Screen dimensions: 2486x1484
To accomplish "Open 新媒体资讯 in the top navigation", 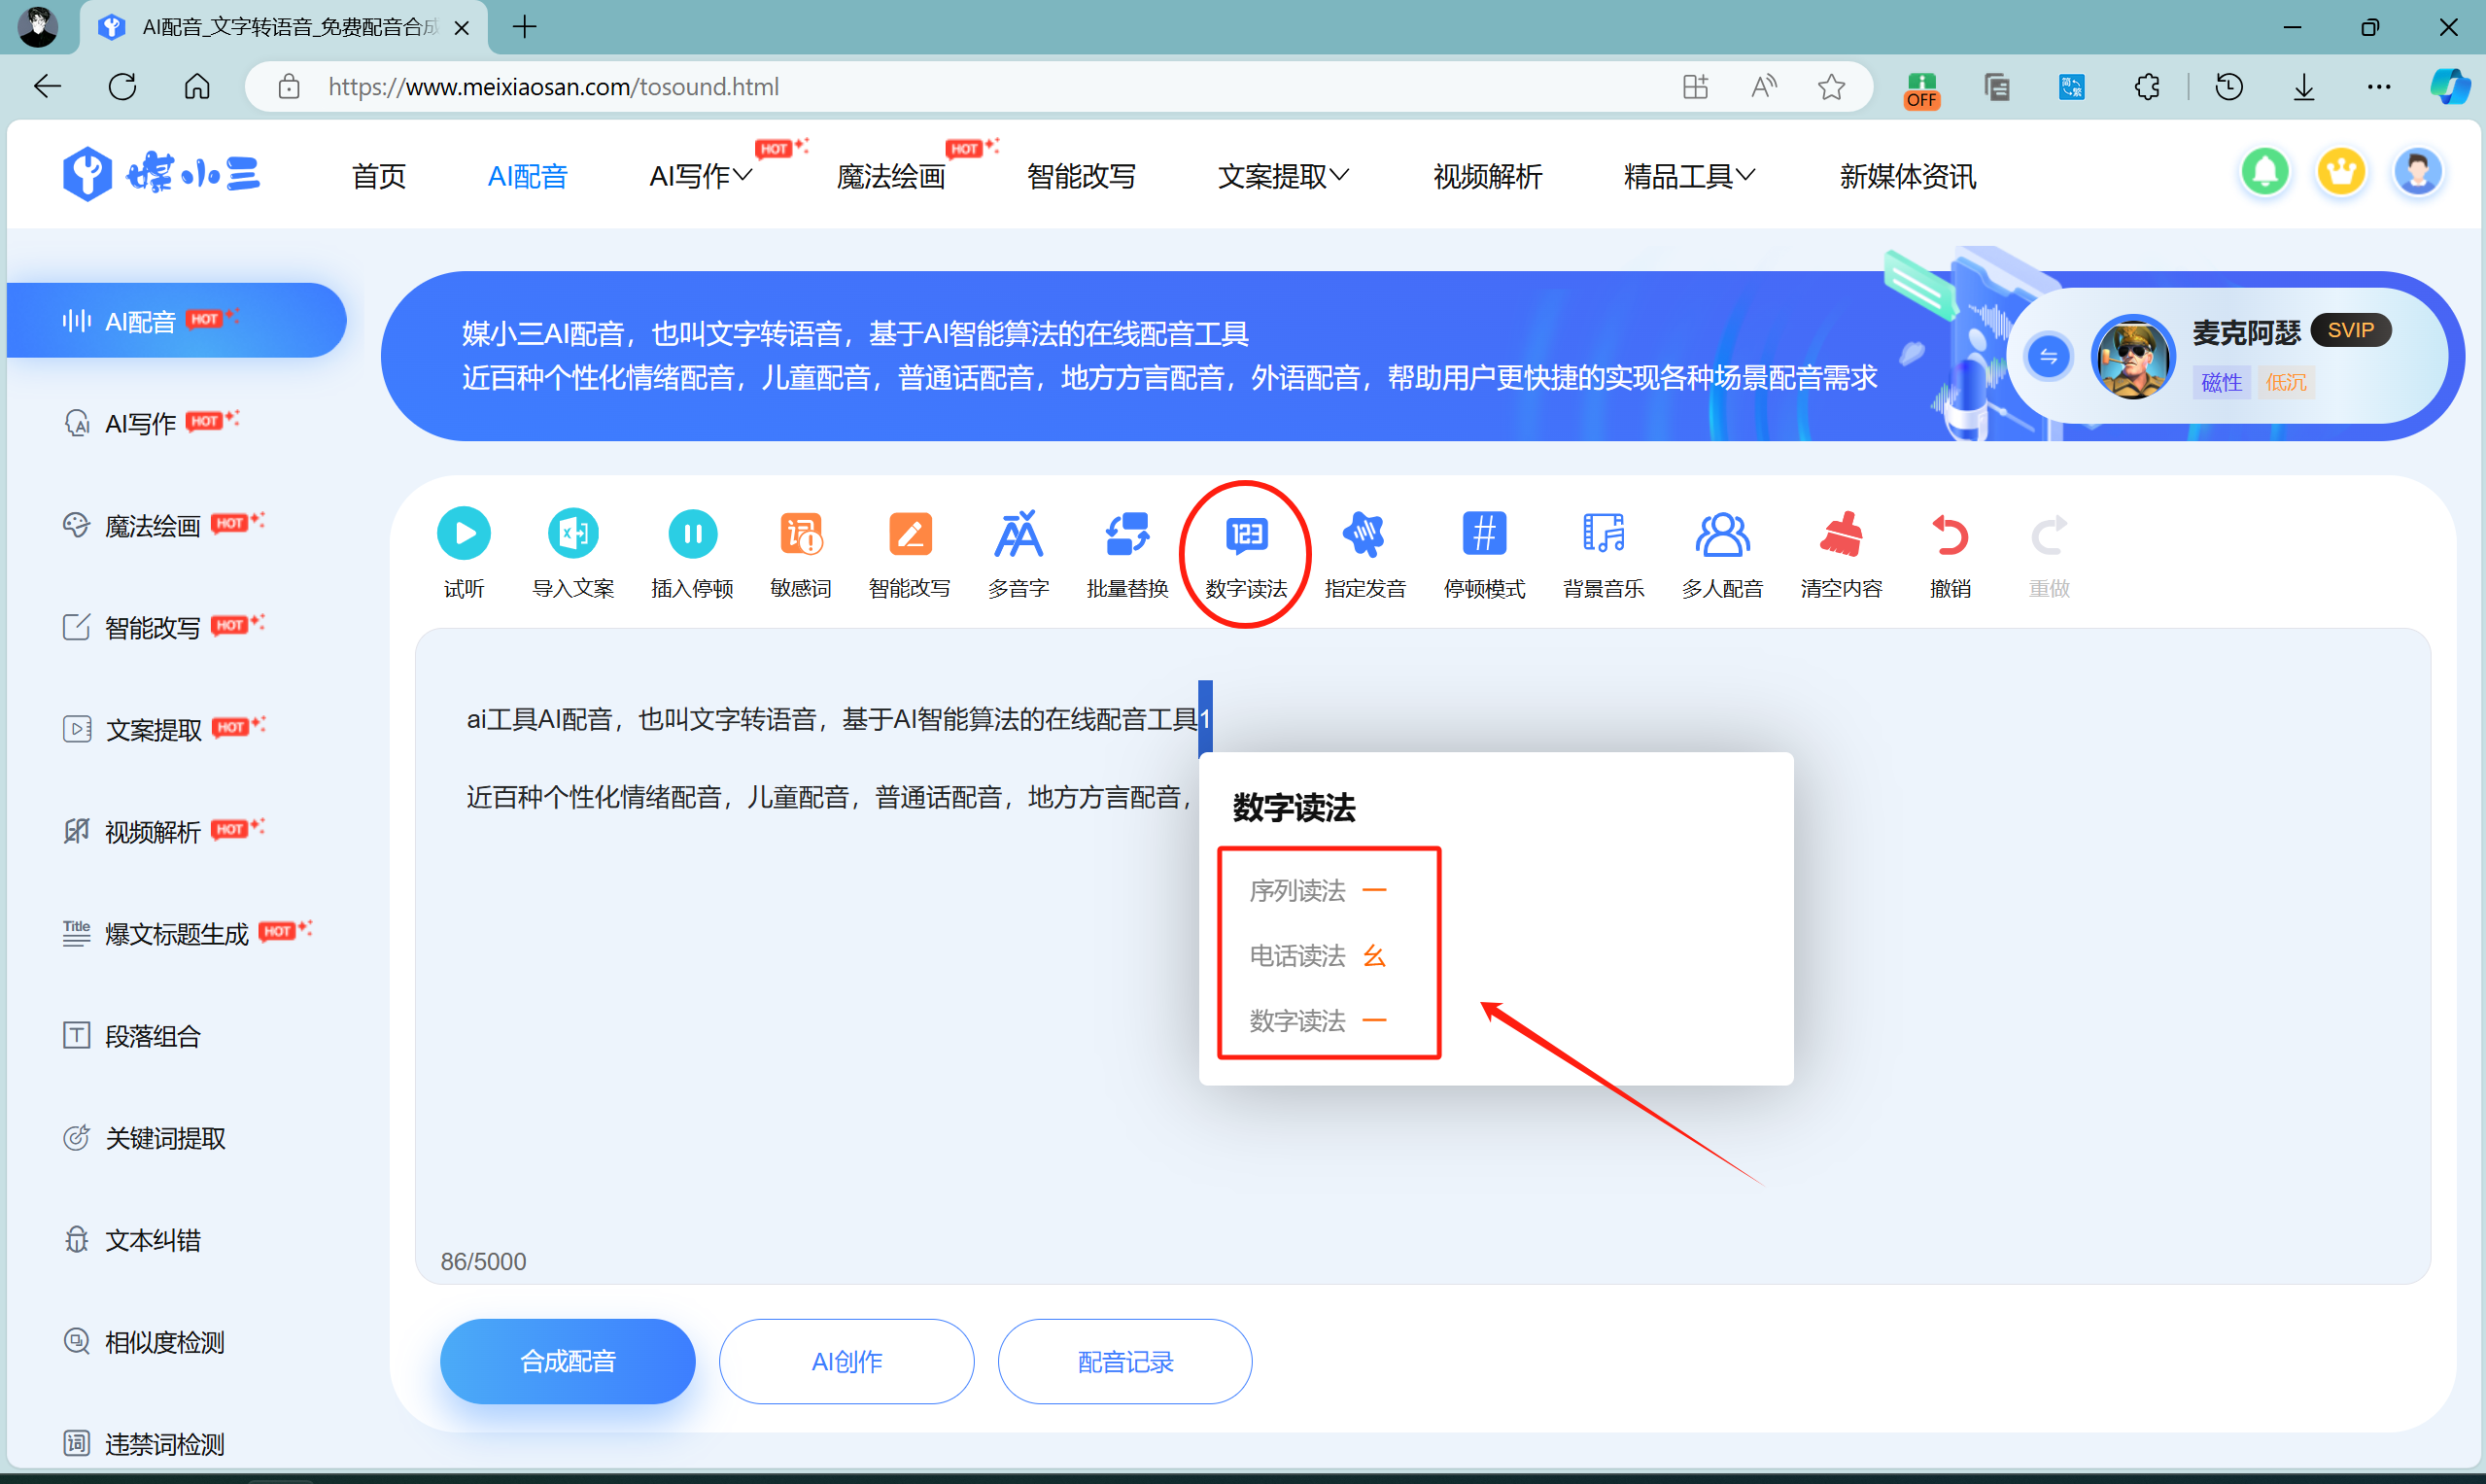I will point(1907,177).
